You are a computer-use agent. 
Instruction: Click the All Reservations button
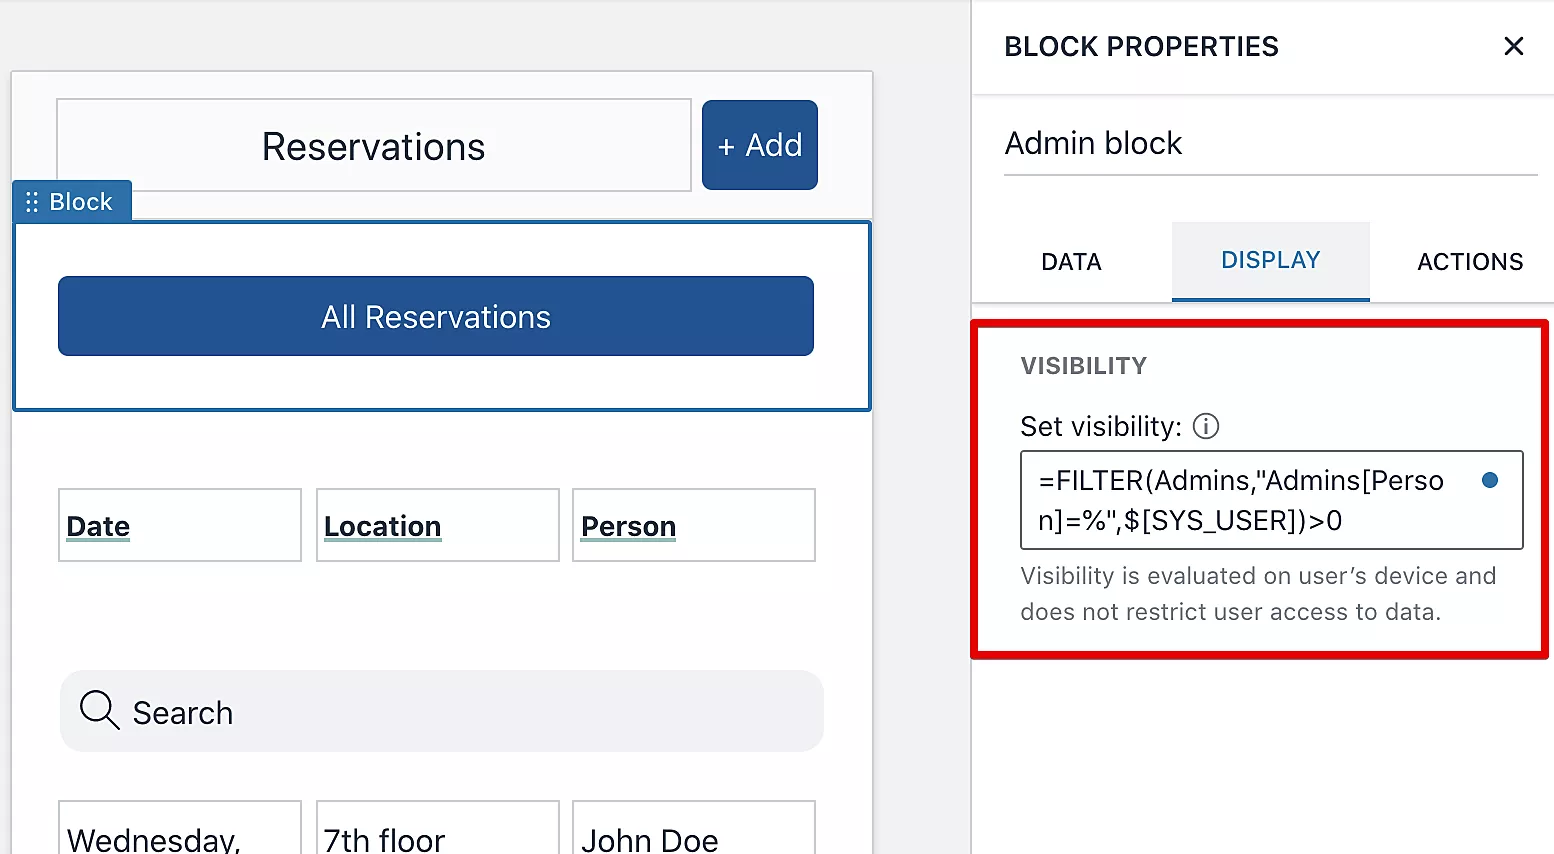point(436,316)
